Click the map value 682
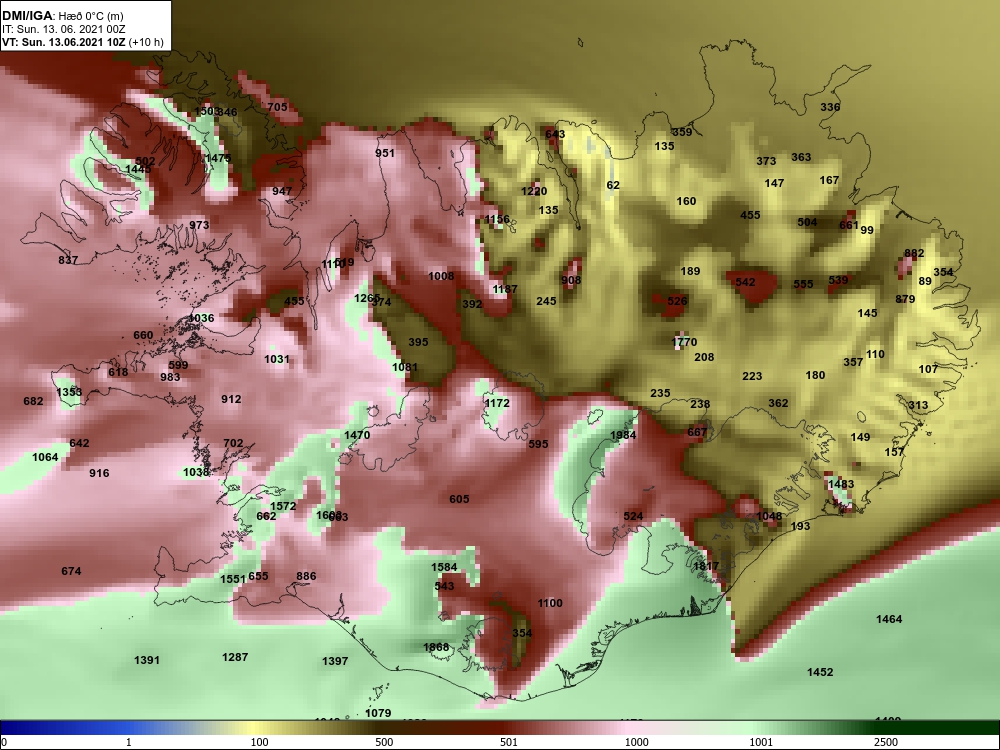 (x=33, y=401)
